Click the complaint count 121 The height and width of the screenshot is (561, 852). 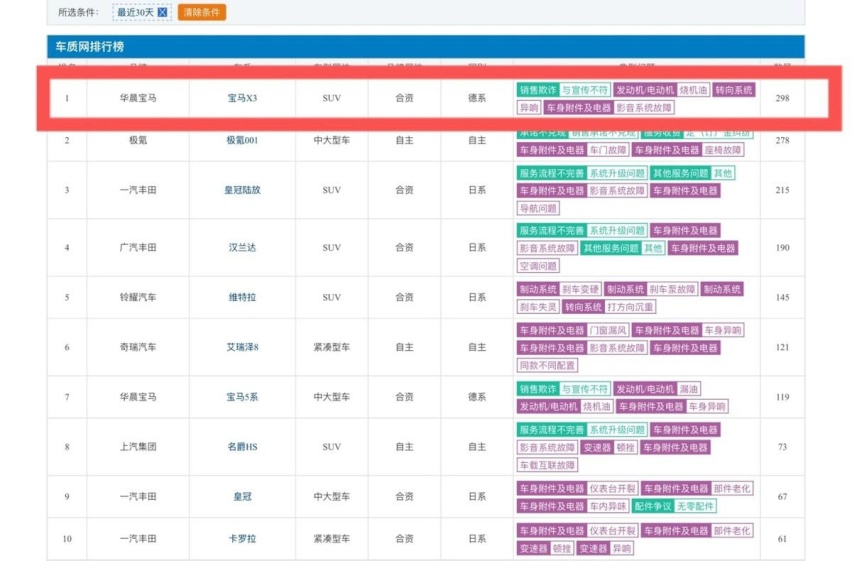point(782,347)
